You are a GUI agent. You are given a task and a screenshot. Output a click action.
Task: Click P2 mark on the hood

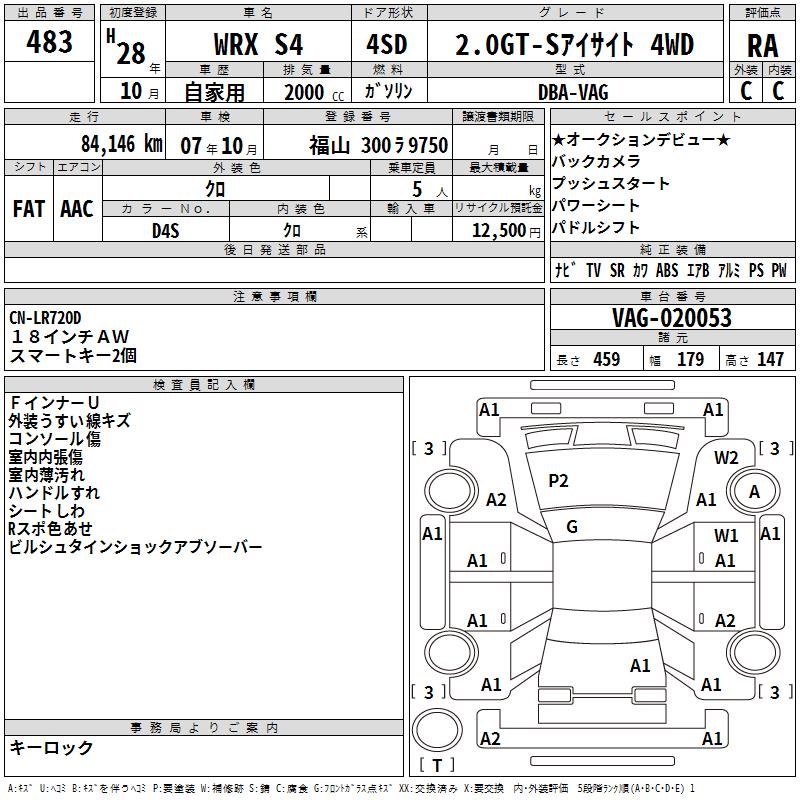pyautogui.click(x=558, y=481)
